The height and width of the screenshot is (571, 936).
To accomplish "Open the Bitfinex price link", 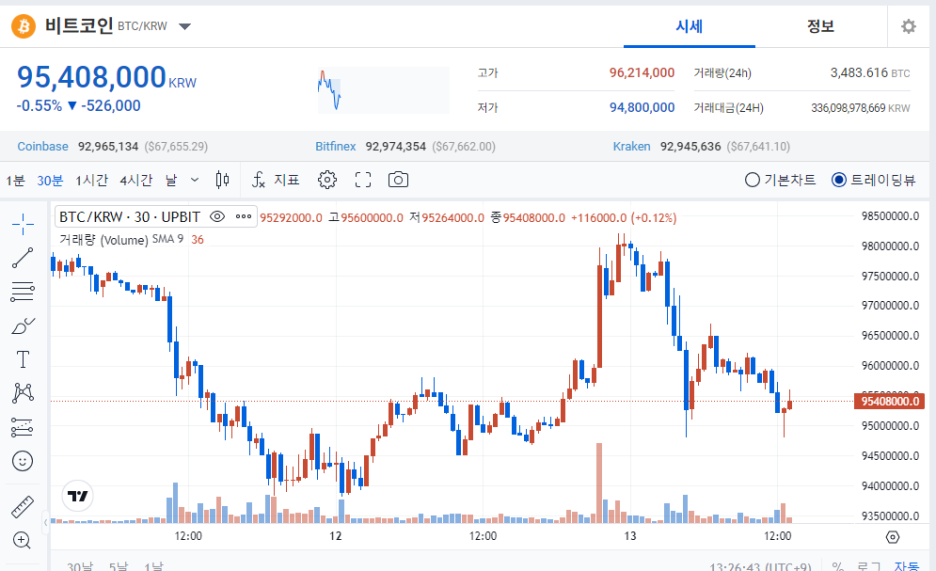I will (x=335, y=146).
